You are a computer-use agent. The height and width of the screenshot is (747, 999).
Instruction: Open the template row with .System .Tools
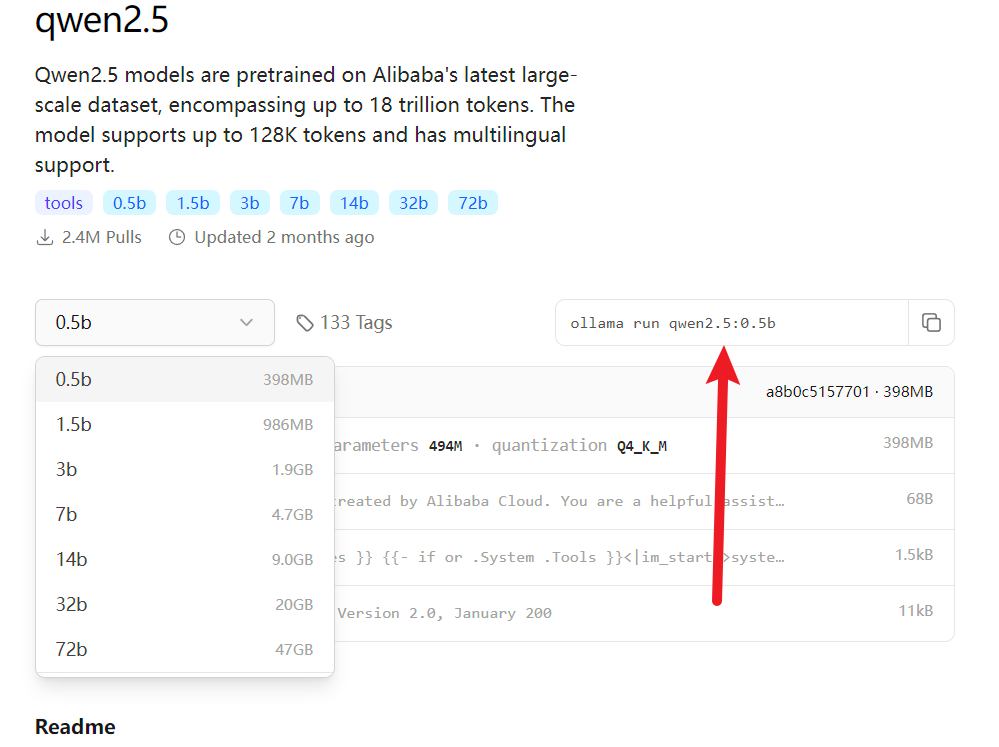coord(643,558)
